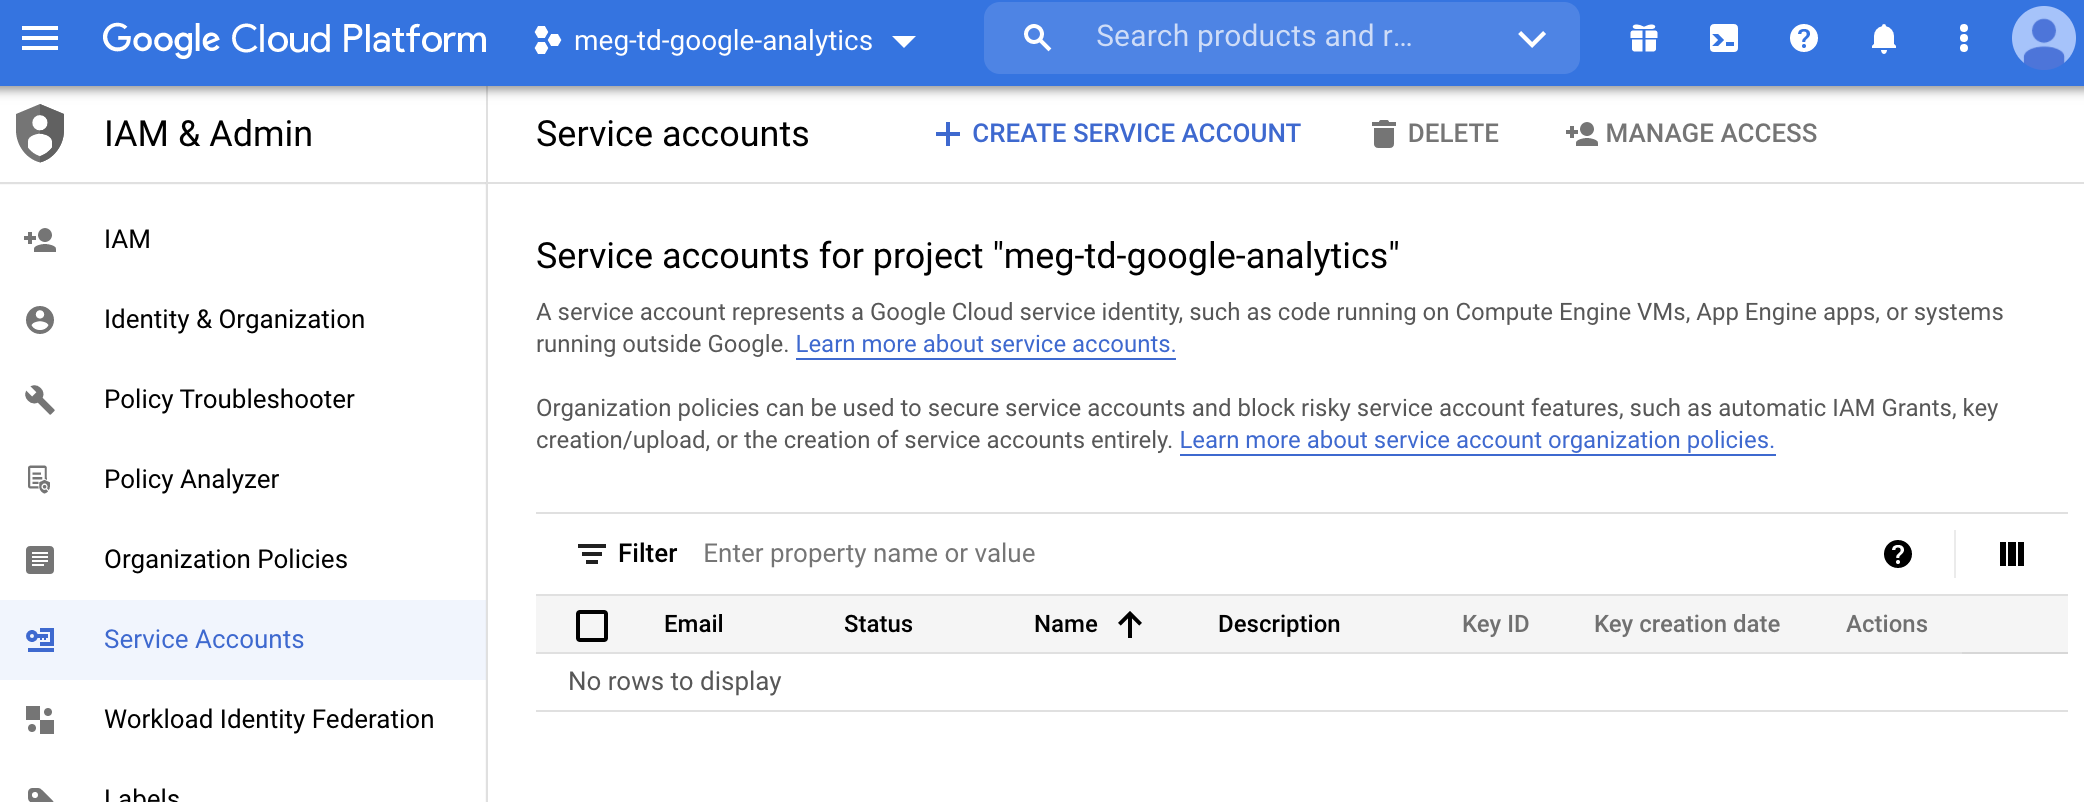Viewport: 2084px width, 802px height.
Task: Open Learn more about service accounts link
Action: (985, 344)
